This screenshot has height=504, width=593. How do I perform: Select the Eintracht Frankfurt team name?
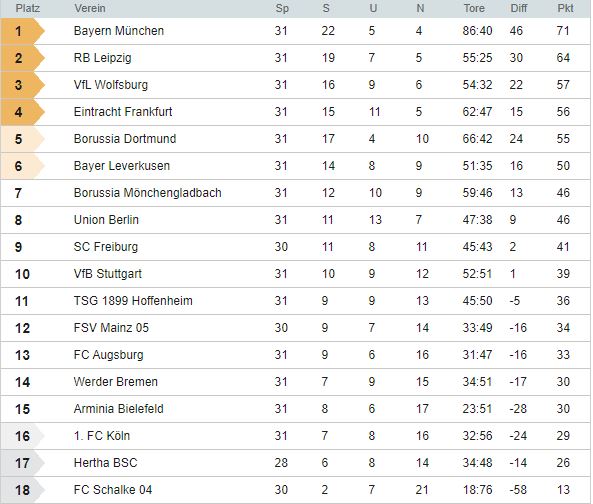pos(123,112)
